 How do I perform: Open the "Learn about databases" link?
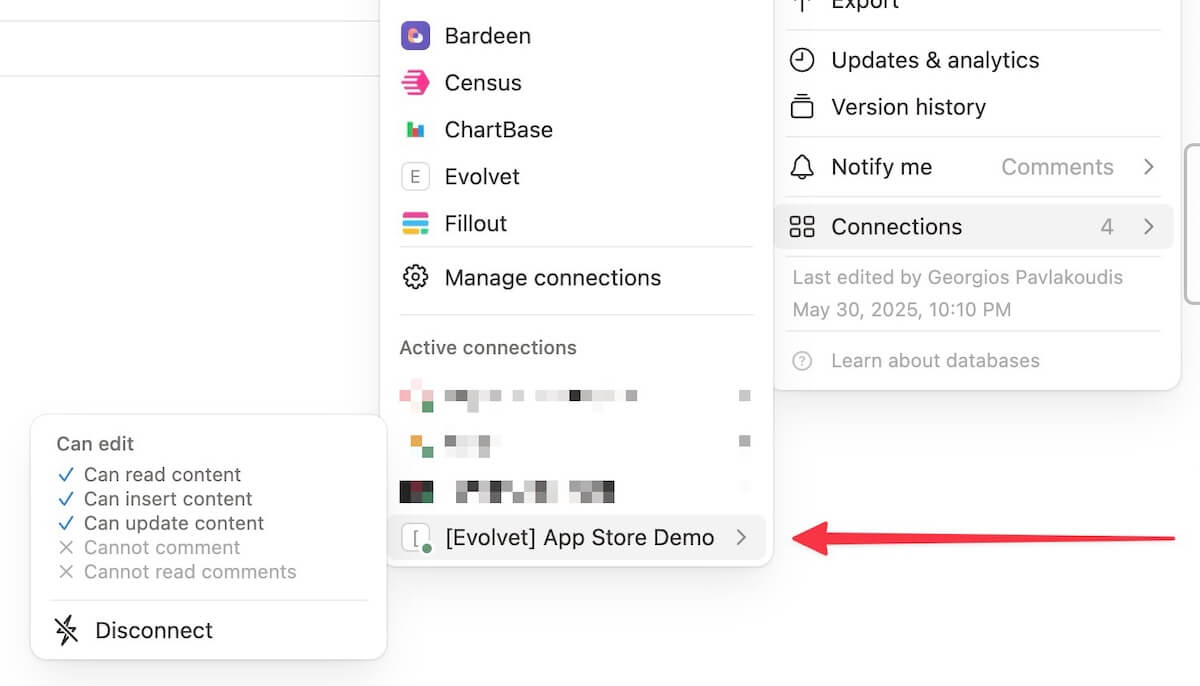935,361
